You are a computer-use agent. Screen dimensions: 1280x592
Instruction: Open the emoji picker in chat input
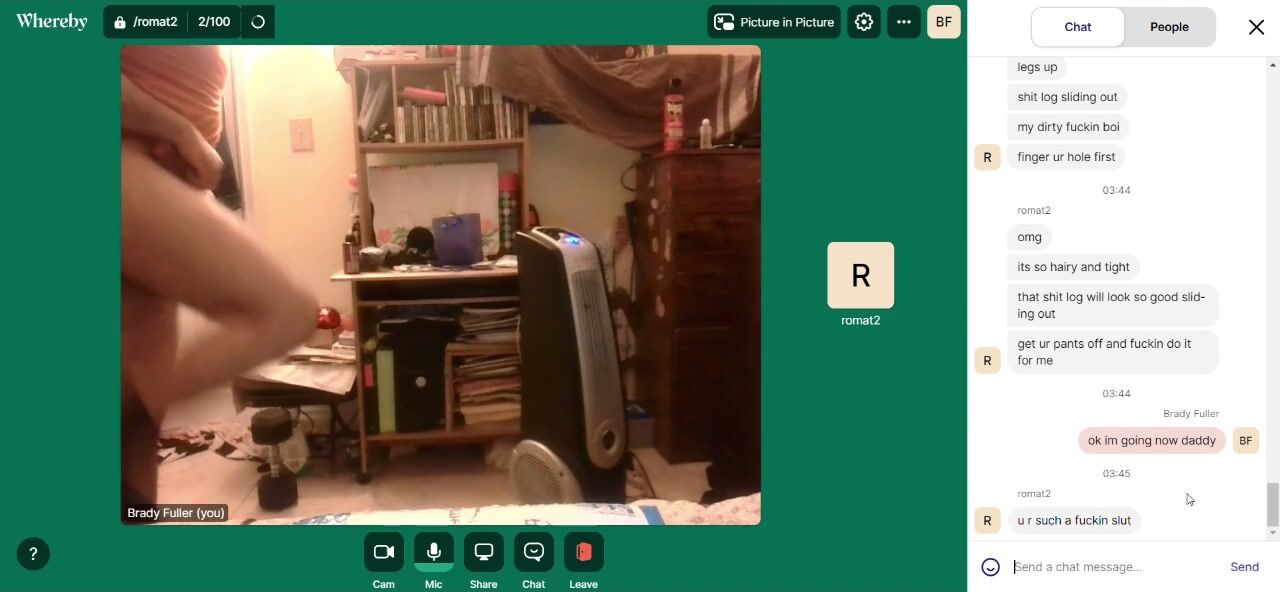pos(991,567)
